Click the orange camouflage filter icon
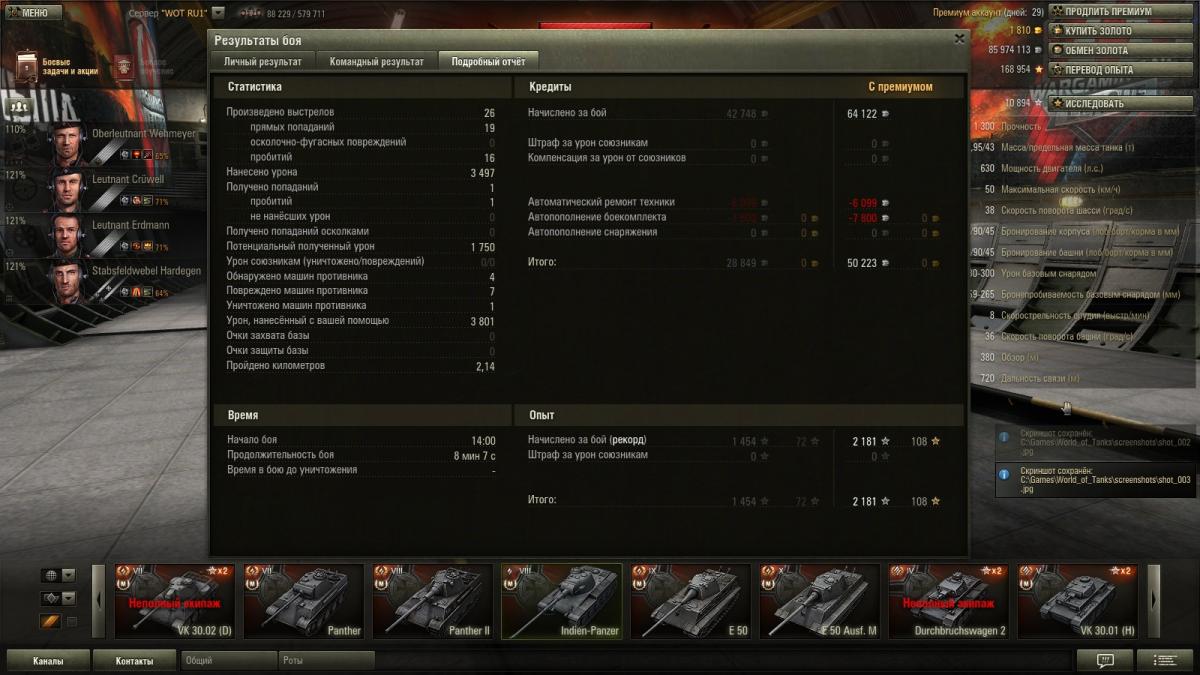Image resolution: width=1200 pixels, height=675 pixels. coord(49,621)
